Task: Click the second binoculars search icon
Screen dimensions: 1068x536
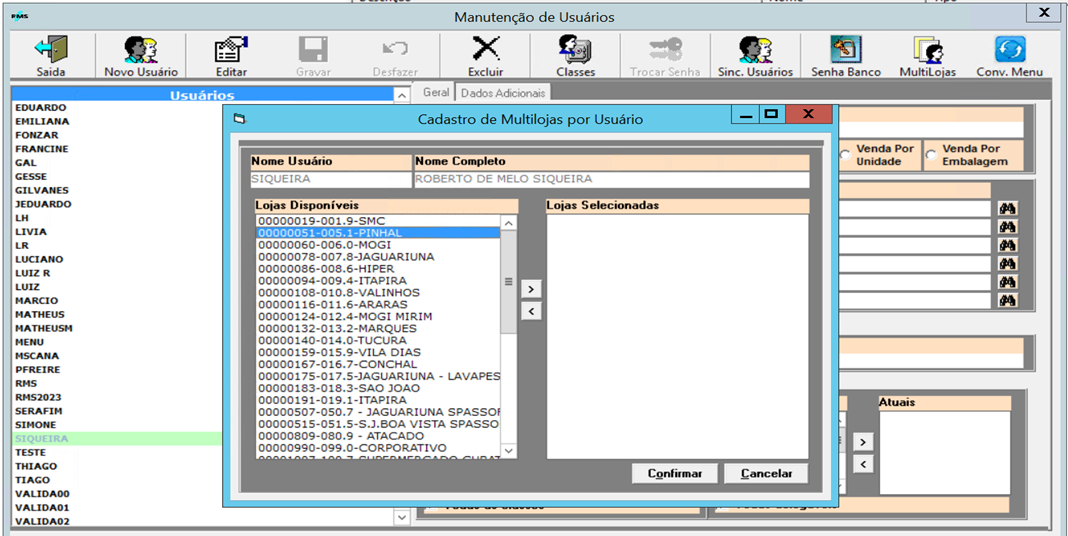Action: point(1007,227)
